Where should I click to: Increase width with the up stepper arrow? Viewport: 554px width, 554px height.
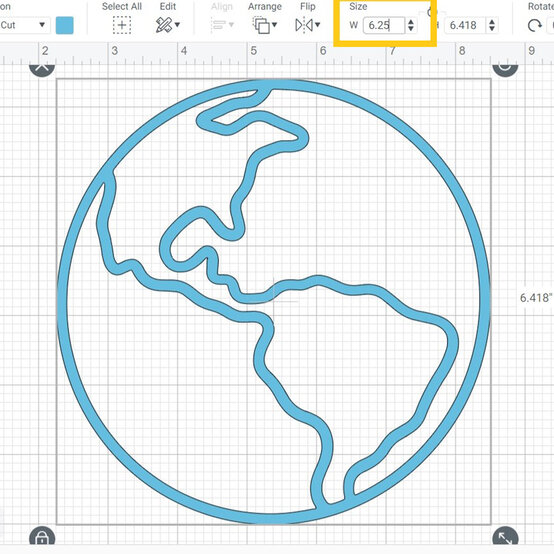411,22
